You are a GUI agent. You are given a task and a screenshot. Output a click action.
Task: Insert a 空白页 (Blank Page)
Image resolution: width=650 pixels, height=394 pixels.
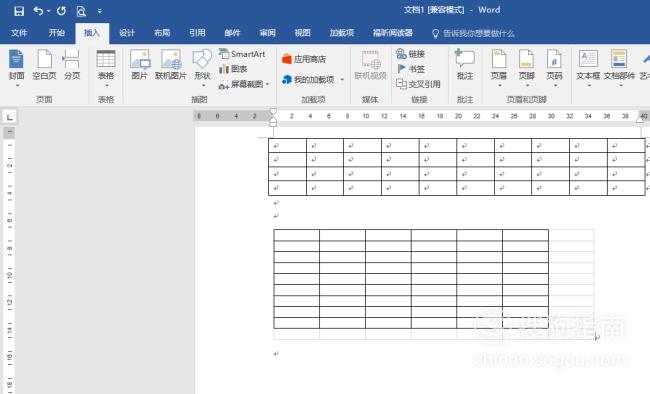click(x=44, y=65)
